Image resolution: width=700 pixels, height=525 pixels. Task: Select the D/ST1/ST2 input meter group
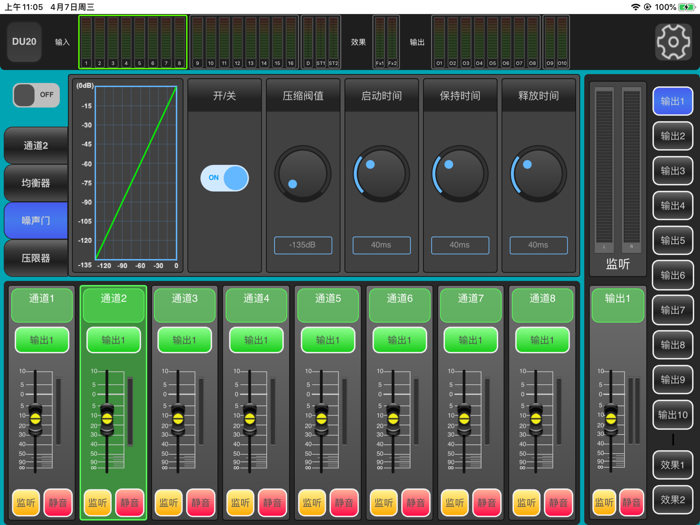[x=321, y=42]
